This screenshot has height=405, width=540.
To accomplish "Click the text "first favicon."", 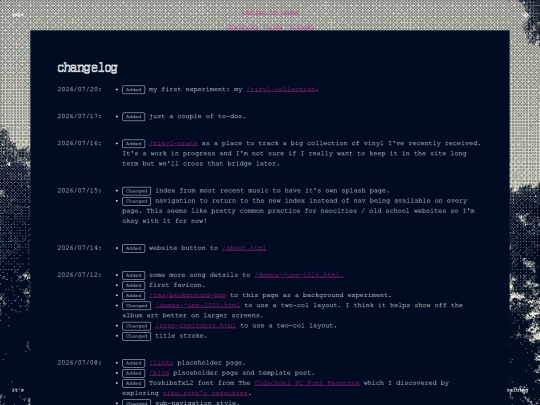I will [x=177, y=285].
